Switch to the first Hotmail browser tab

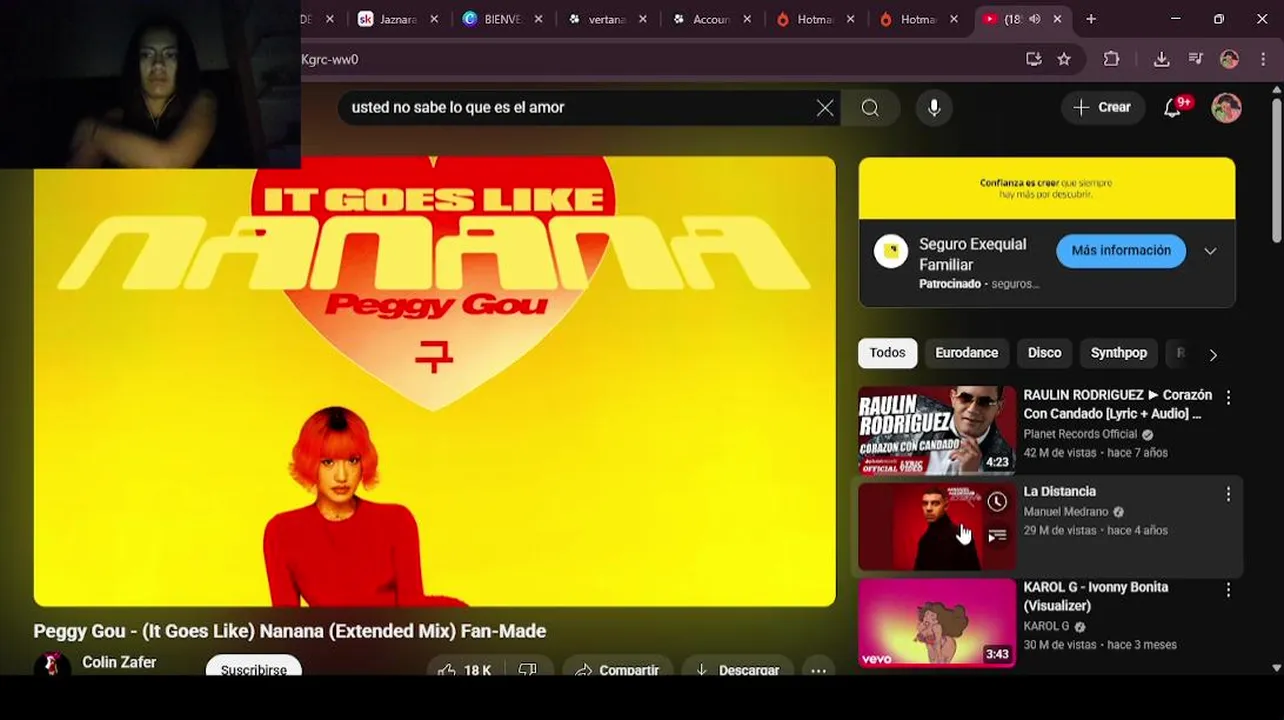pyautogui.click(x=813, y=19)
